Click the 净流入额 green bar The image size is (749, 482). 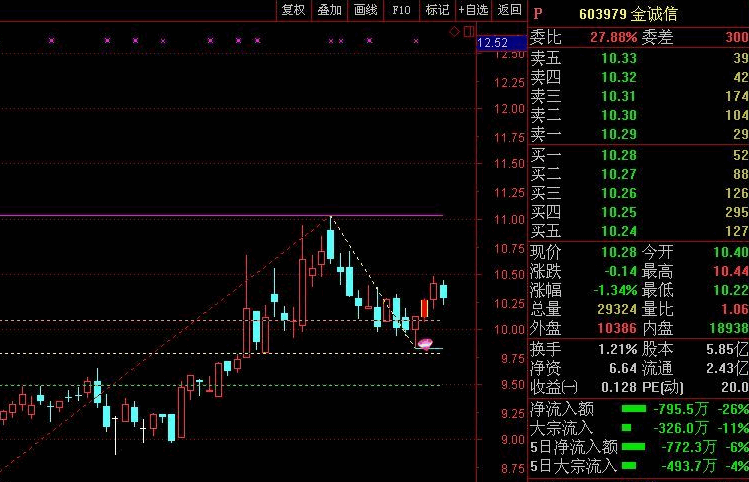pyautogui.click(x=634, y=409)
